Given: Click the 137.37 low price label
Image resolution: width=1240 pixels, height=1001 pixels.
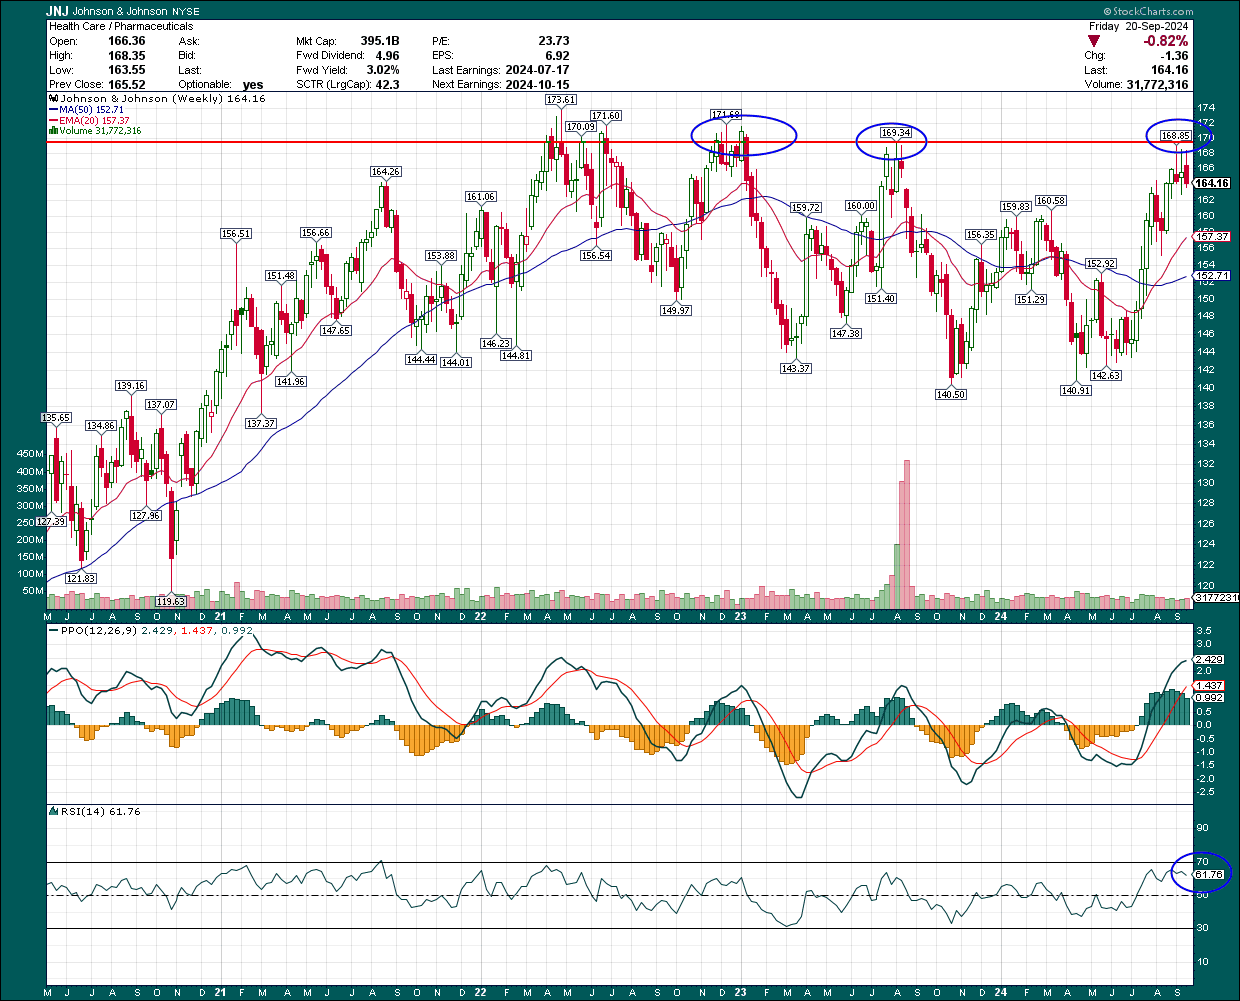Looking at the screenshot, I should coord(261,424).
